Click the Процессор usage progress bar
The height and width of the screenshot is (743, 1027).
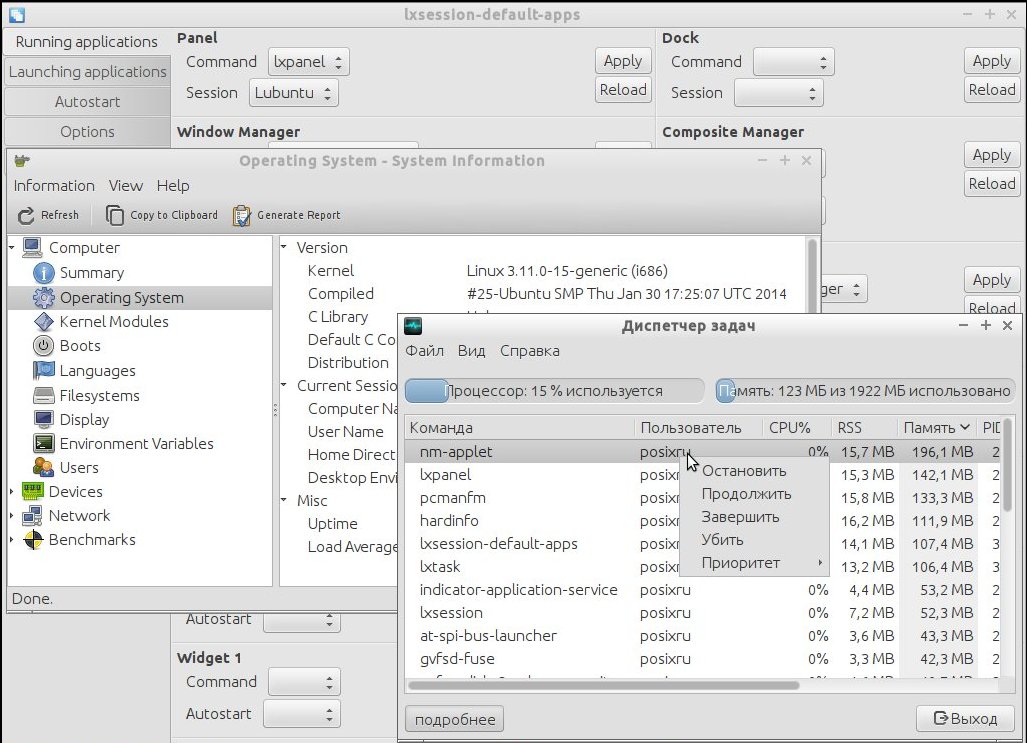pos(555,391)
